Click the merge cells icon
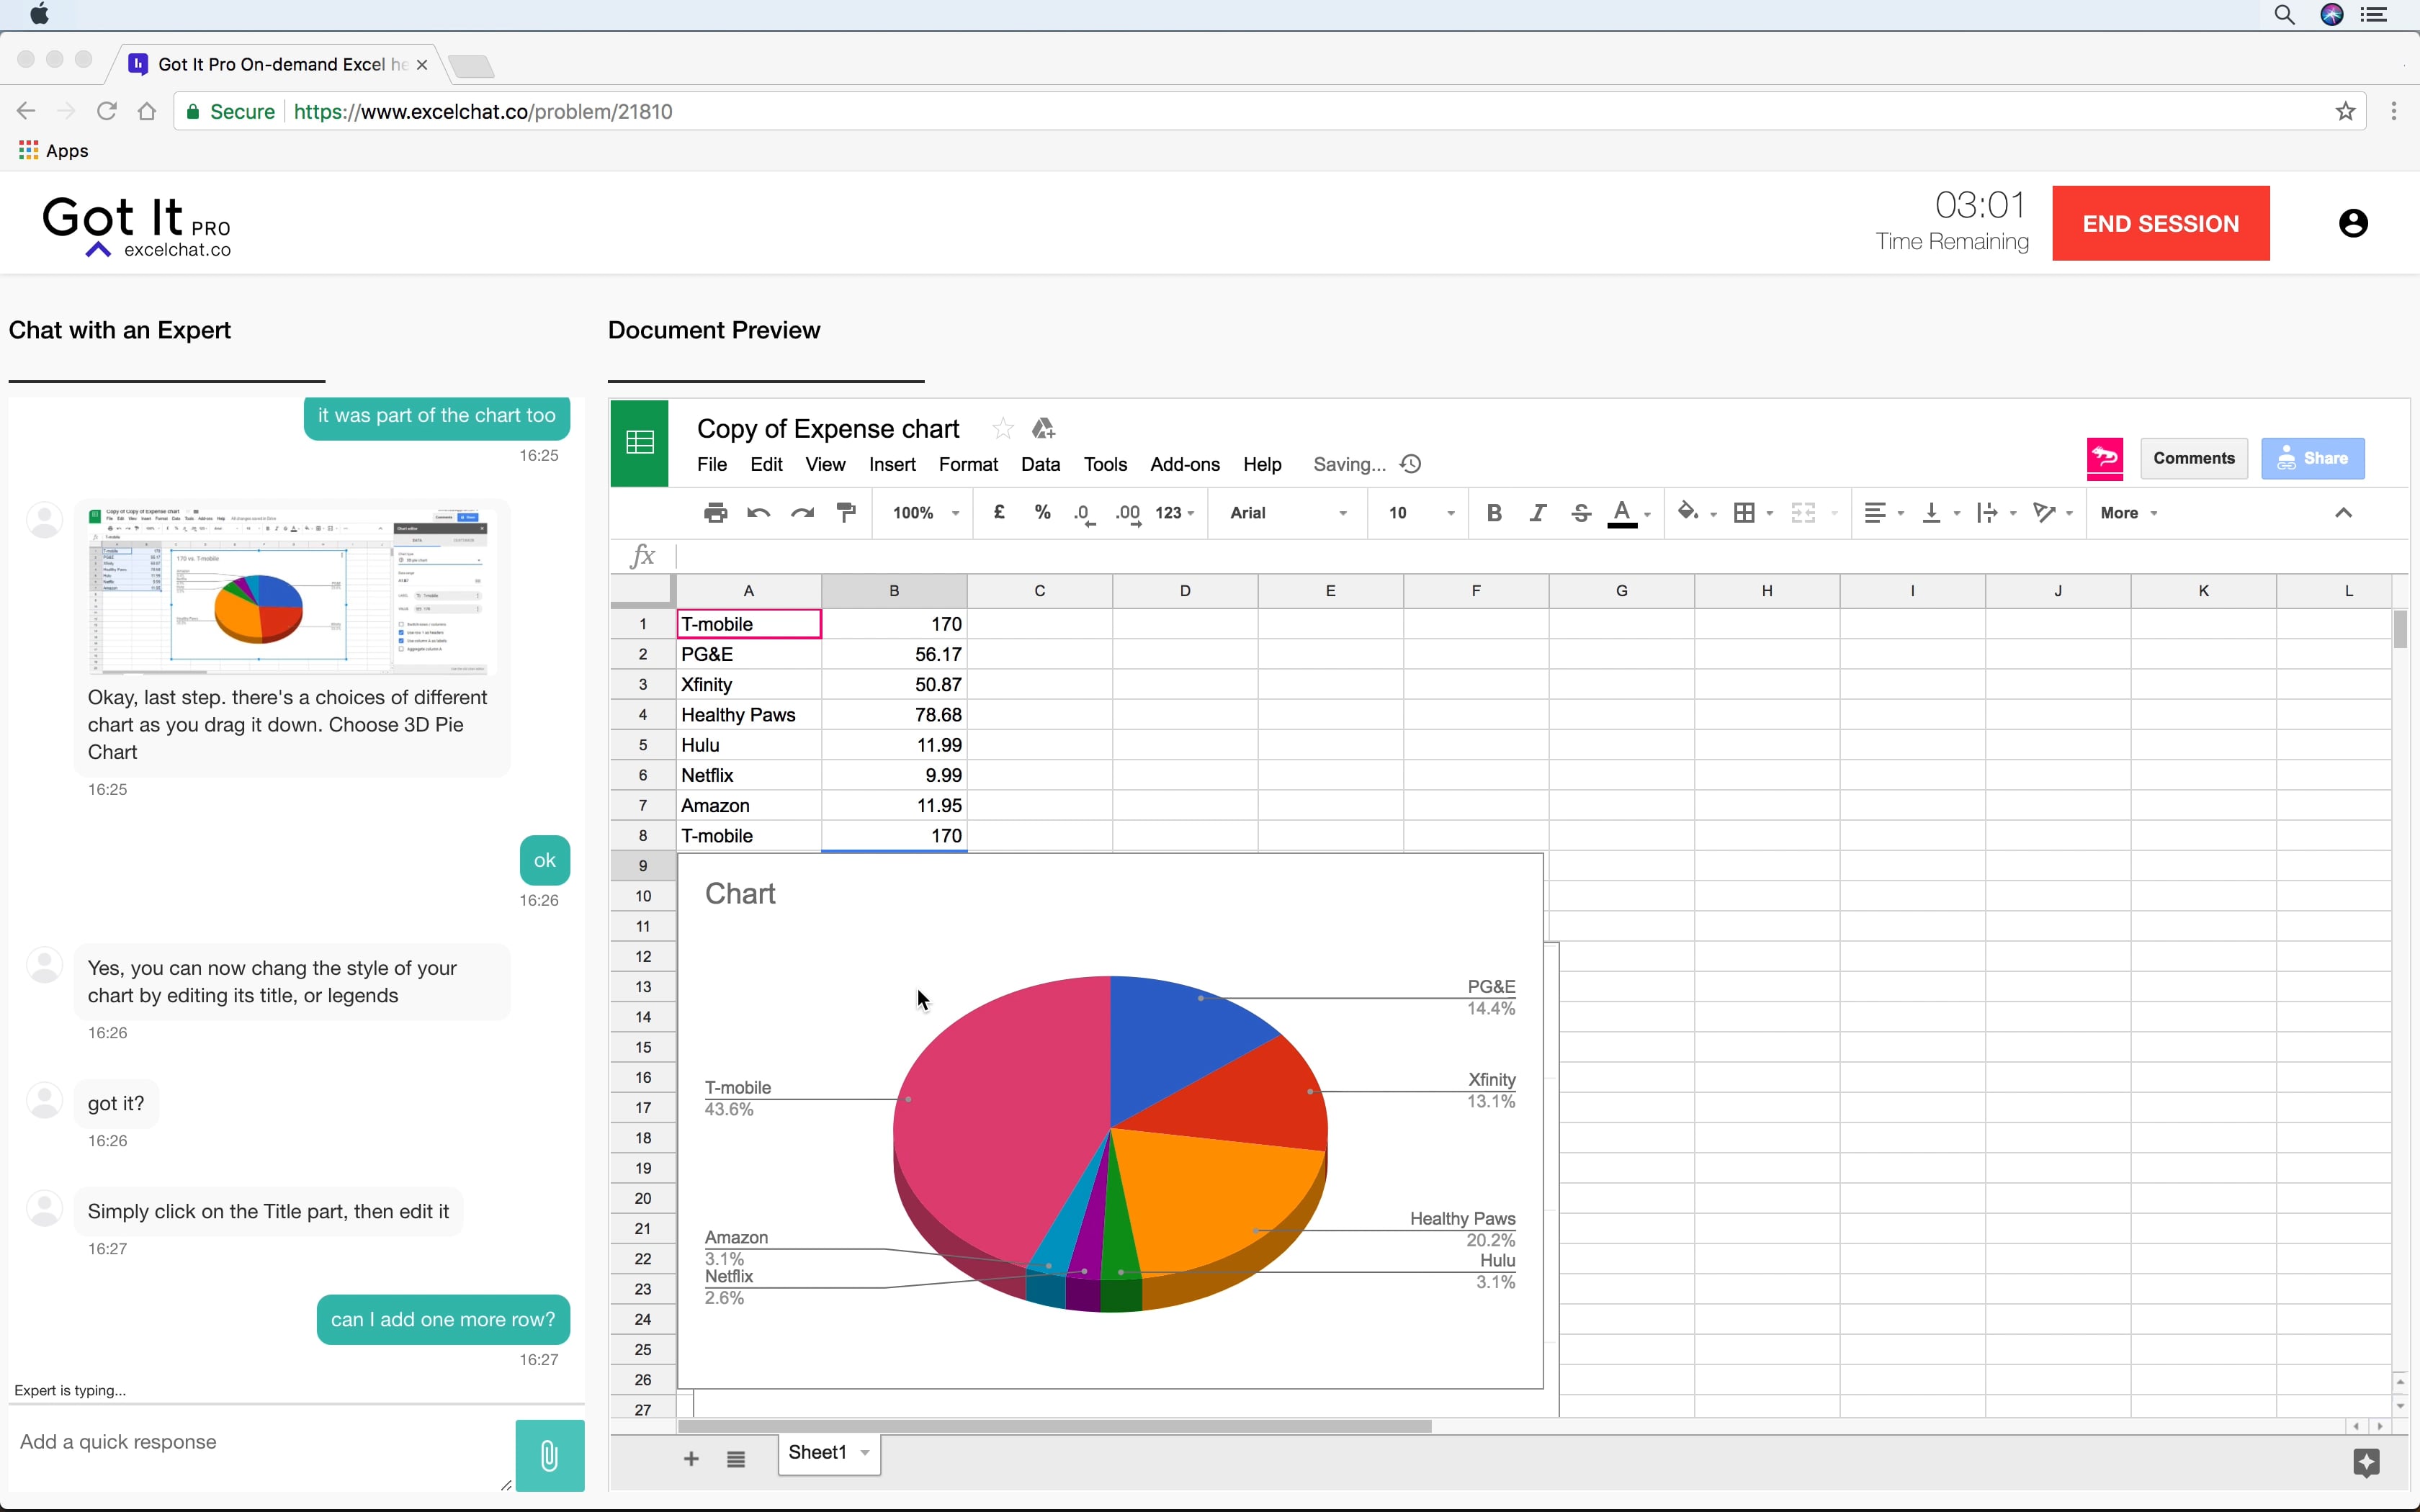 click(1803, 513)
